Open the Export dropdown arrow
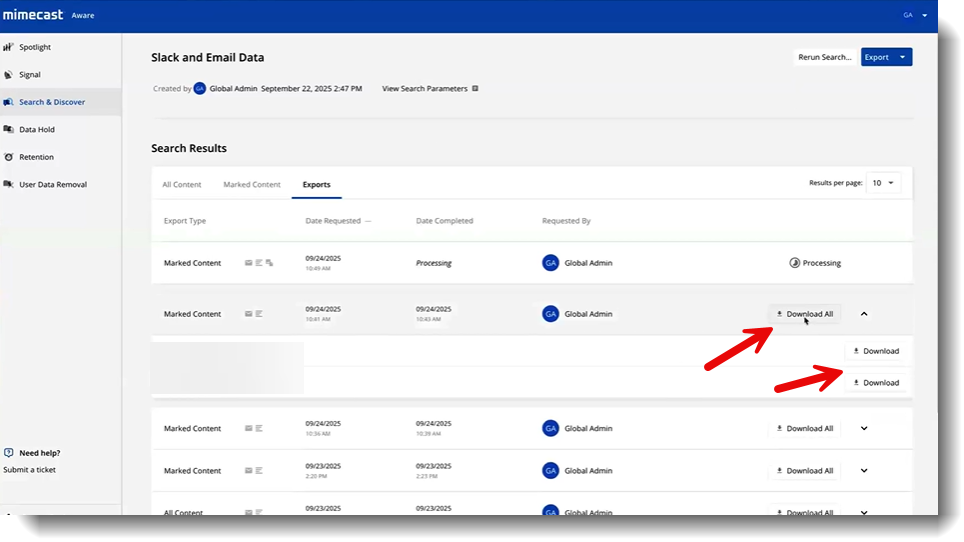Image resolution: width=964 pixels, height=542 pixels. point(903,57)
